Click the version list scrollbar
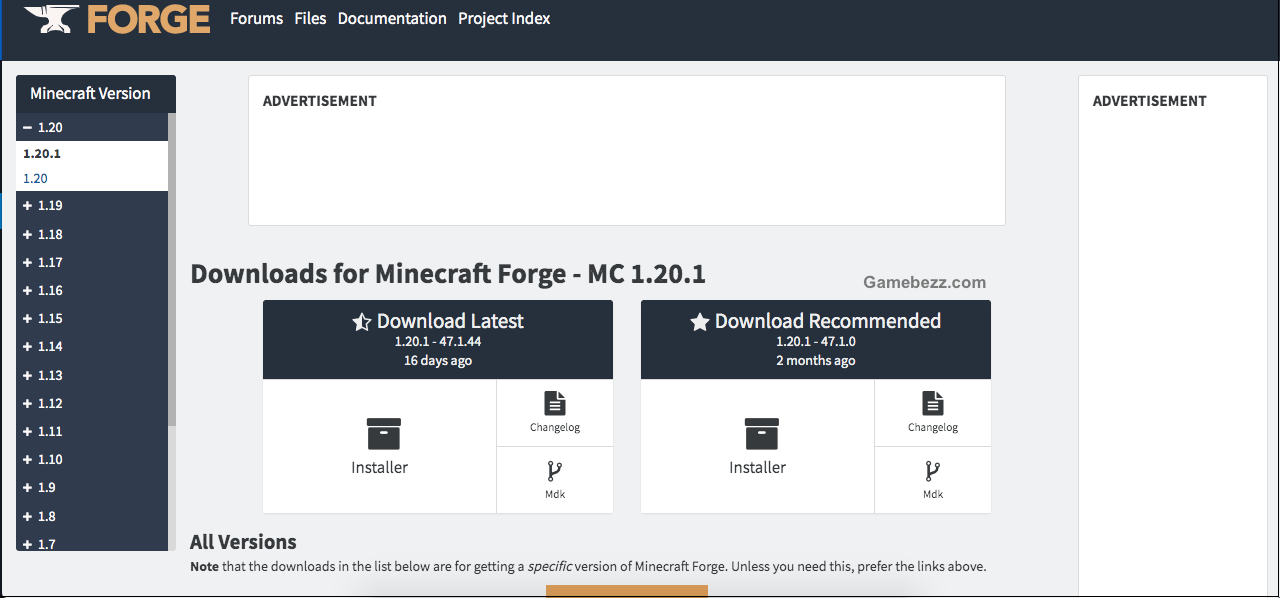Screen dimensions: 1280x598 [172, 270]
